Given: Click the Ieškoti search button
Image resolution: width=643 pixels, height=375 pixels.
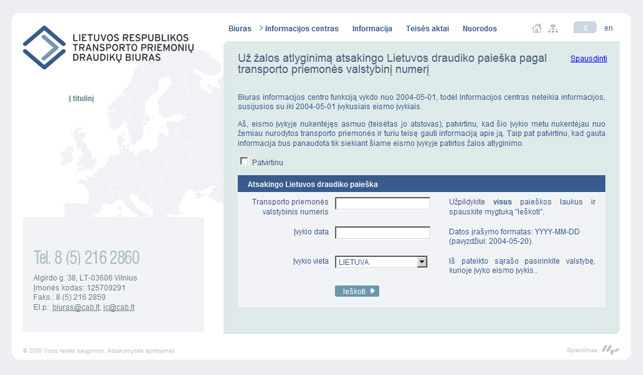Looking at the screenshot, I should [x=357, y=291].
